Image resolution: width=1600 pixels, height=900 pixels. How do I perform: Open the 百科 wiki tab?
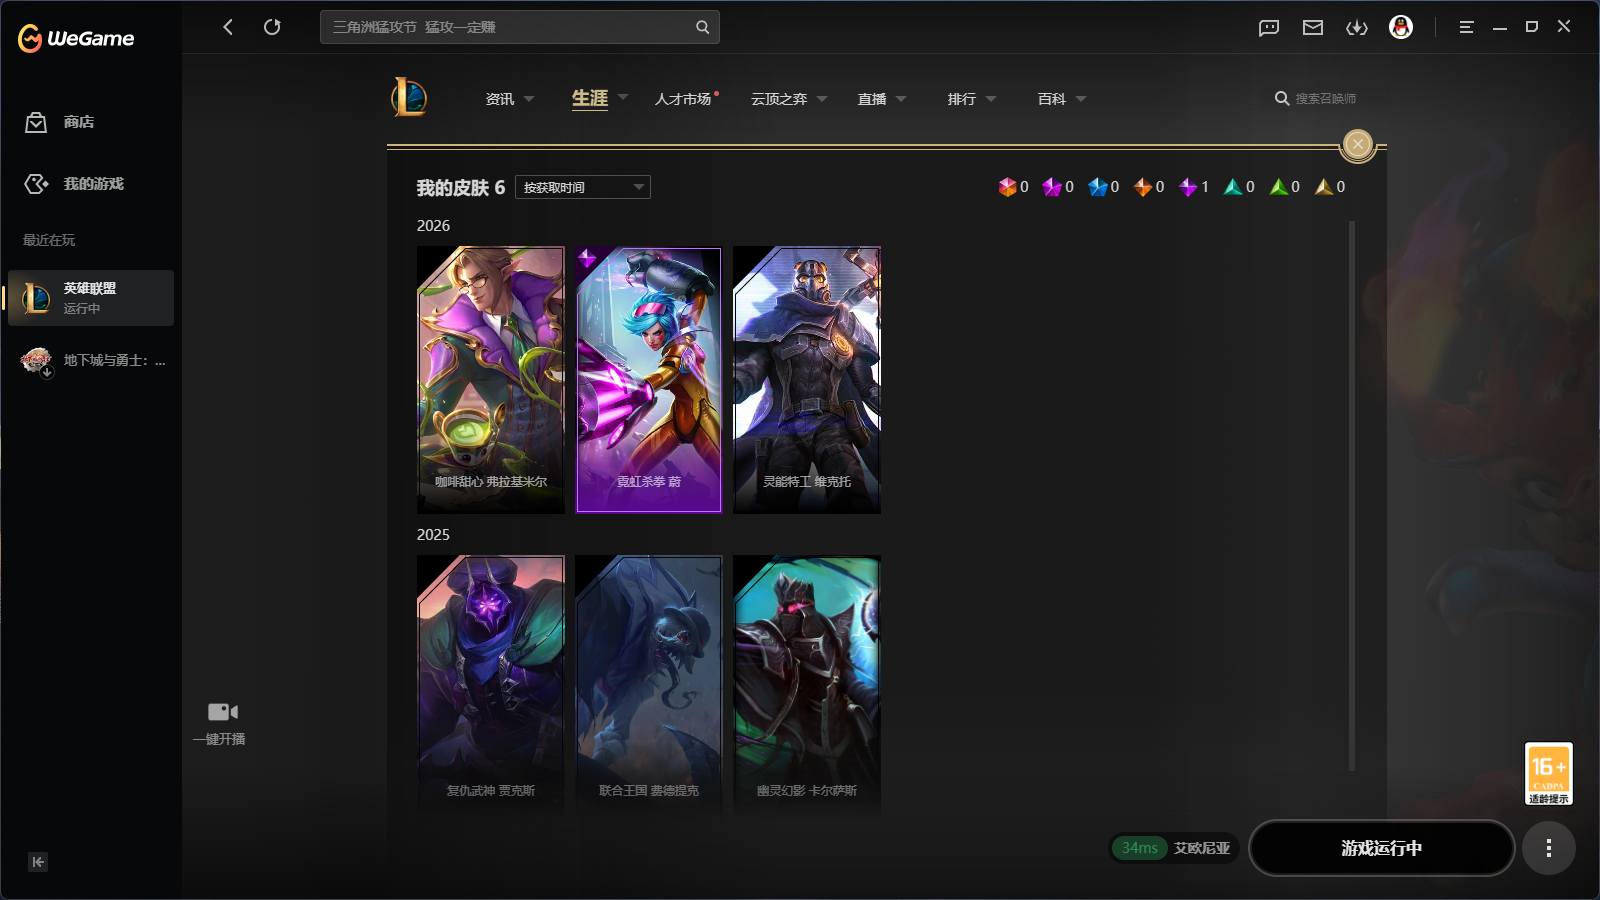1052,99
